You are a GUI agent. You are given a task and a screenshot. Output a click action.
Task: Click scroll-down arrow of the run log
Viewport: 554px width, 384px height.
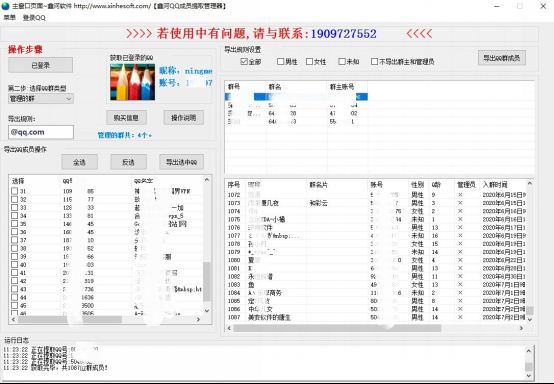(x=529, y=376)
